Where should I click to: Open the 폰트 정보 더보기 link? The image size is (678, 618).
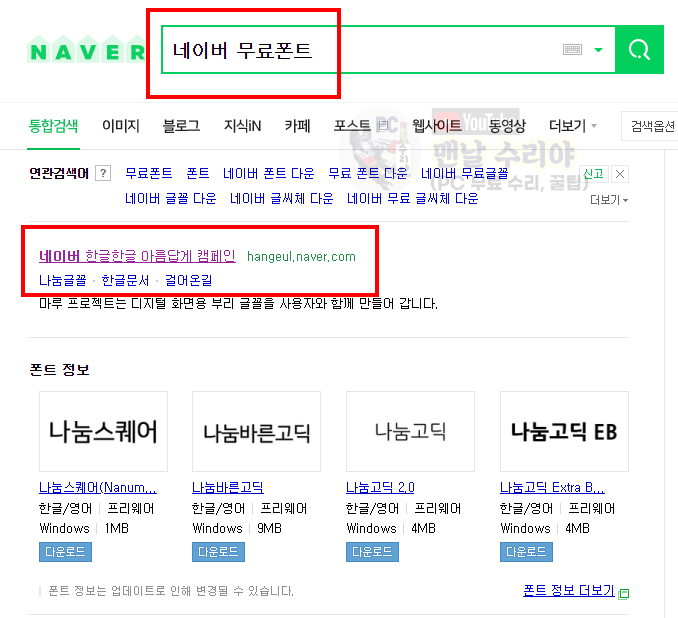tap(569, 590)
